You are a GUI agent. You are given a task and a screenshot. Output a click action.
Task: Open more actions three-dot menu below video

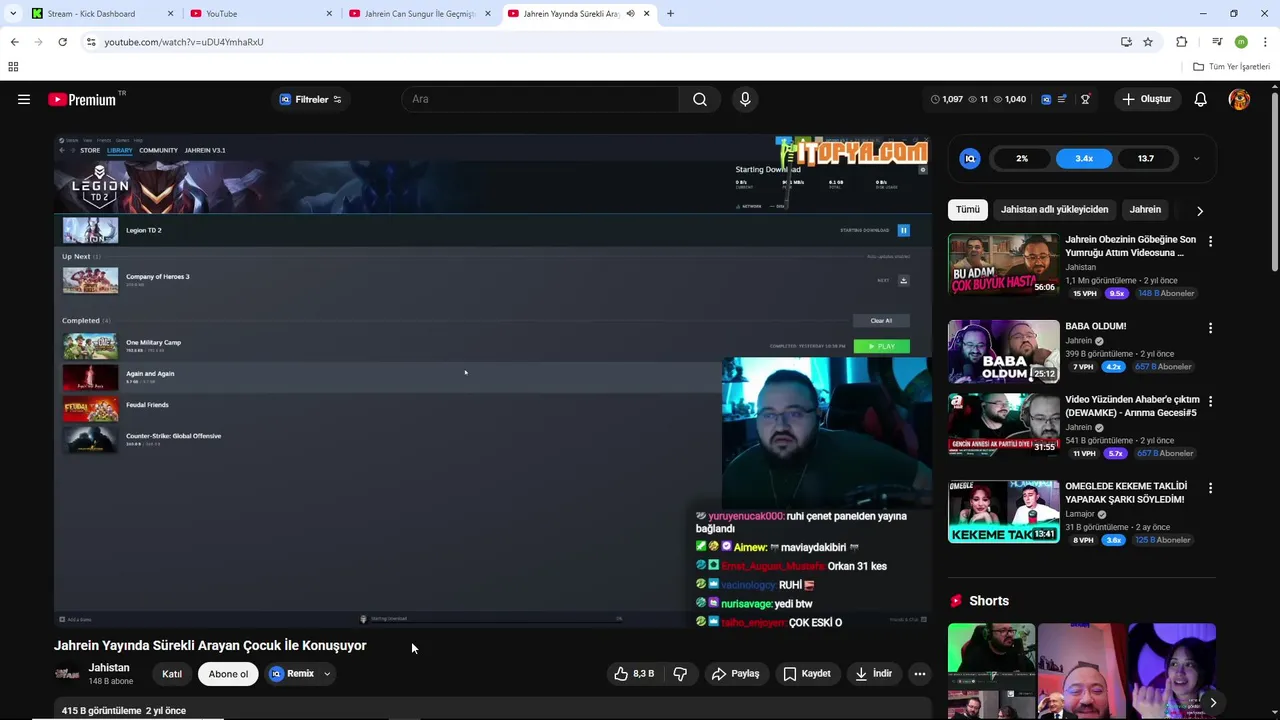(919, 674)
